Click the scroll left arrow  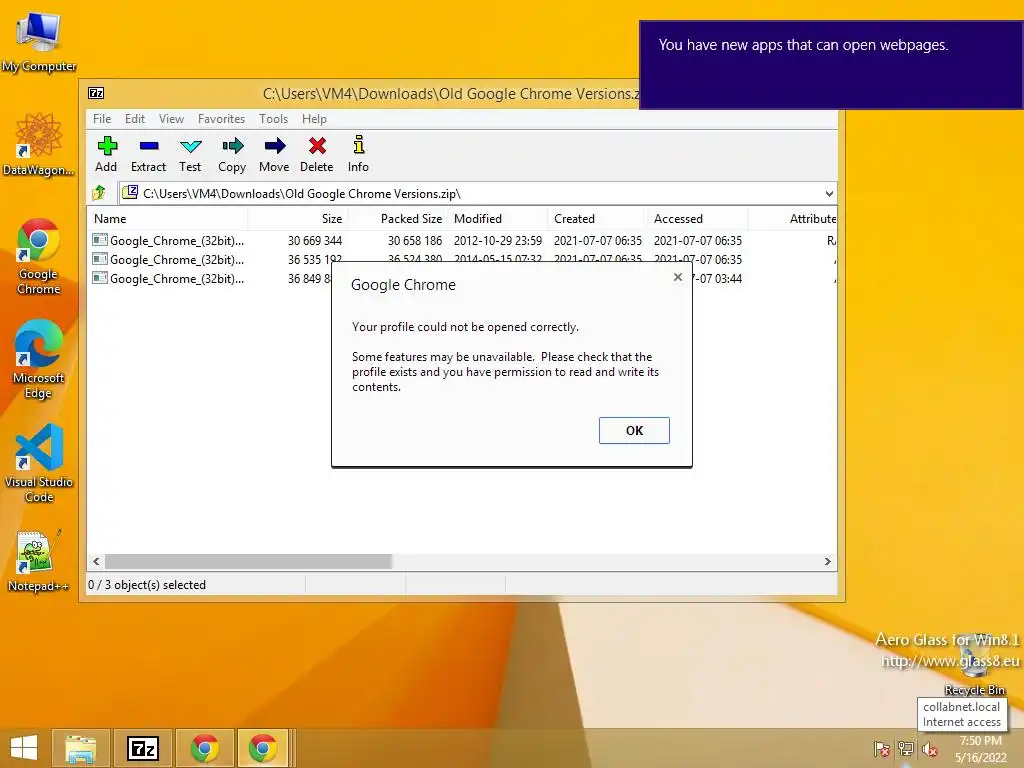96,562
